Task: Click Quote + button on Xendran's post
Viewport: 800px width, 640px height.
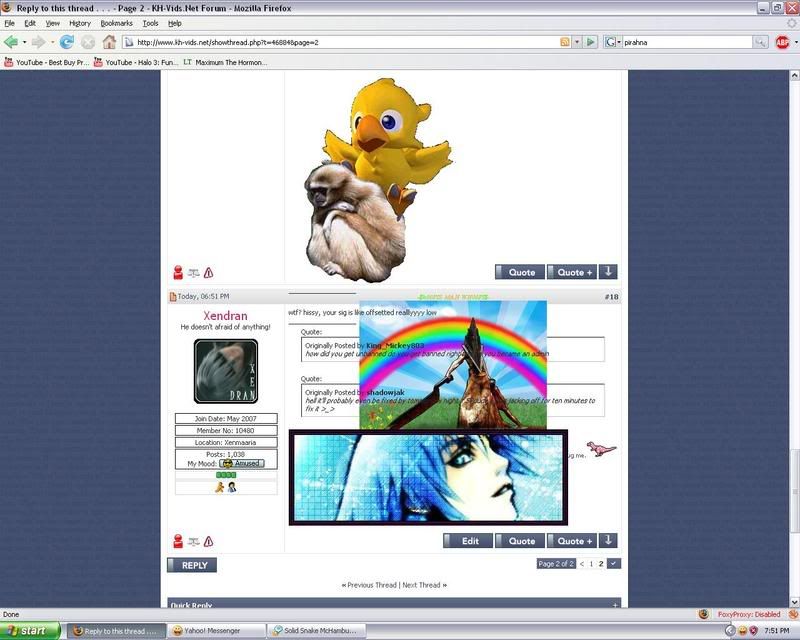Action: pyautogui.click(x=572, y=540)
